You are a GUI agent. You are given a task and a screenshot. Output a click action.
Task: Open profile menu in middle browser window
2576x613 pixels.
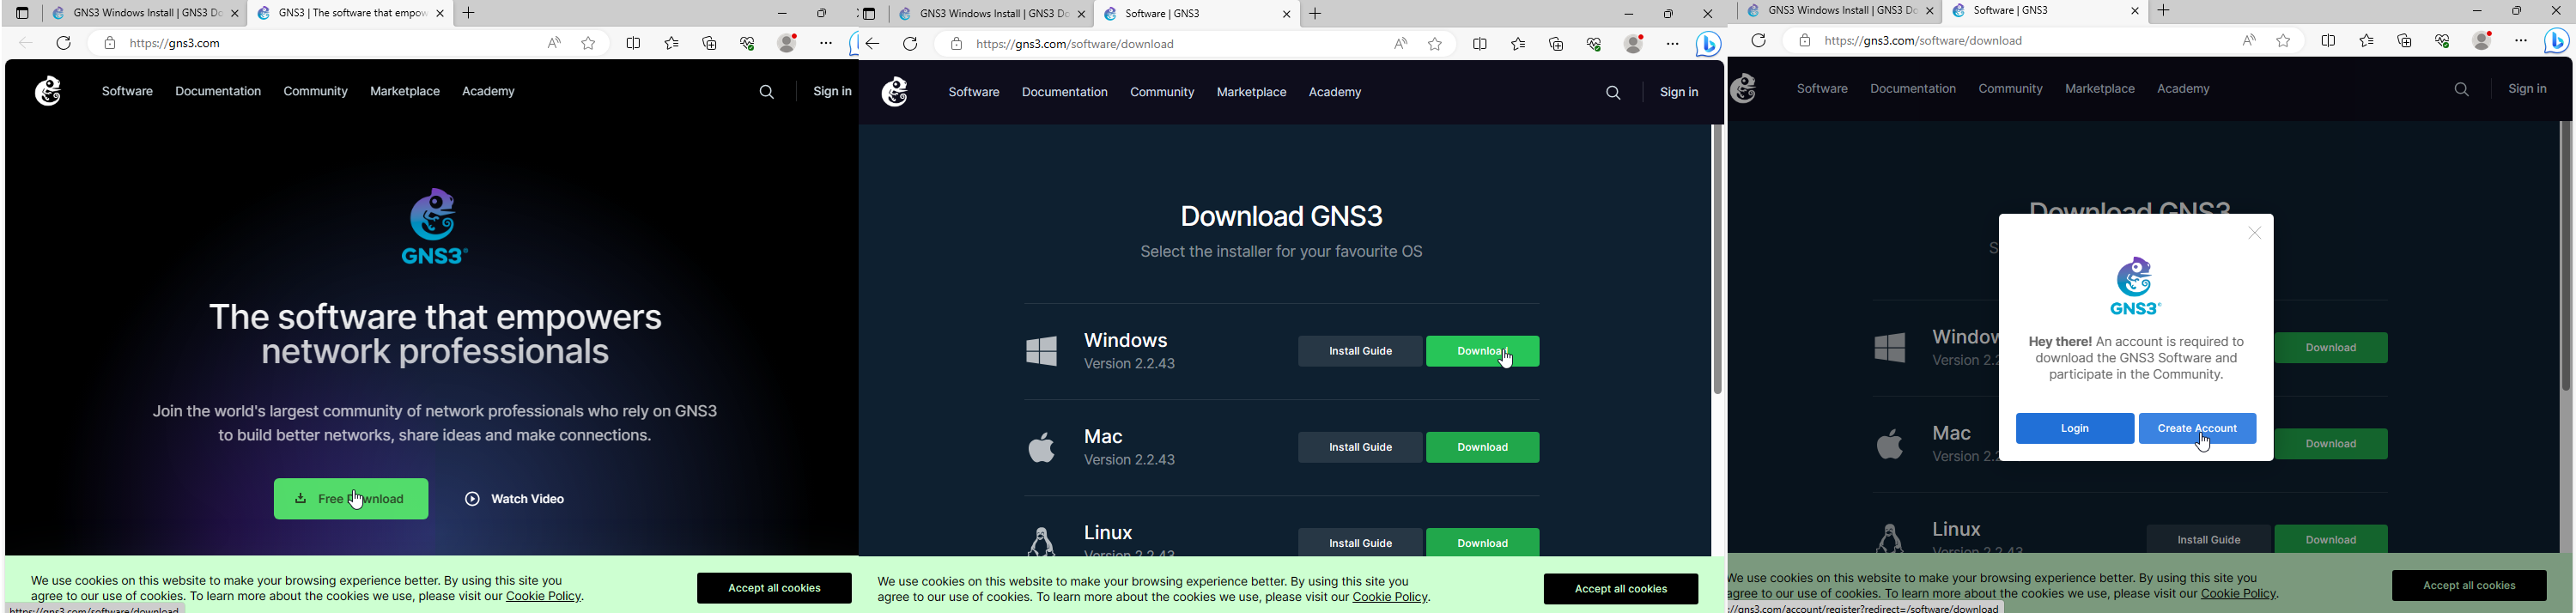pyautogui.click(x=1635, y=44)
